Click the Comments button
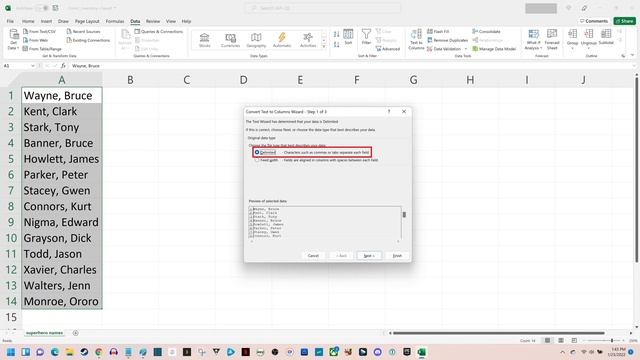 click(594, 21)
